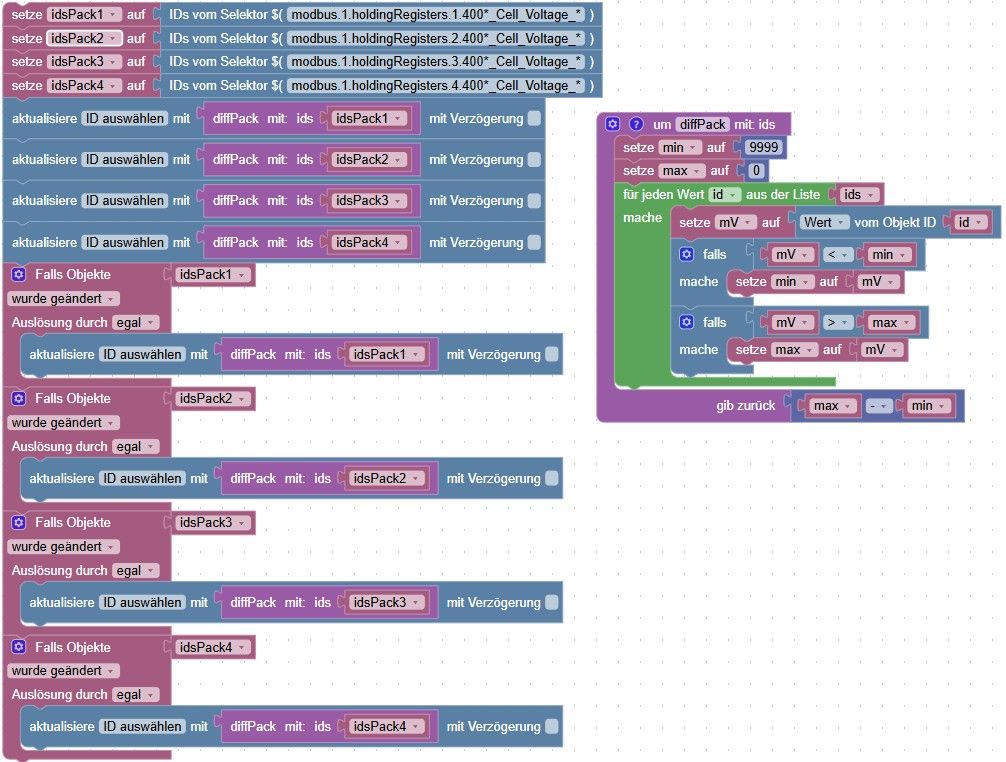Enable mit Verzögerung on top-level idsPack1 update block
Image resolution: width=1006 pixels, height=762 pixels.
(x=534, y=118)
